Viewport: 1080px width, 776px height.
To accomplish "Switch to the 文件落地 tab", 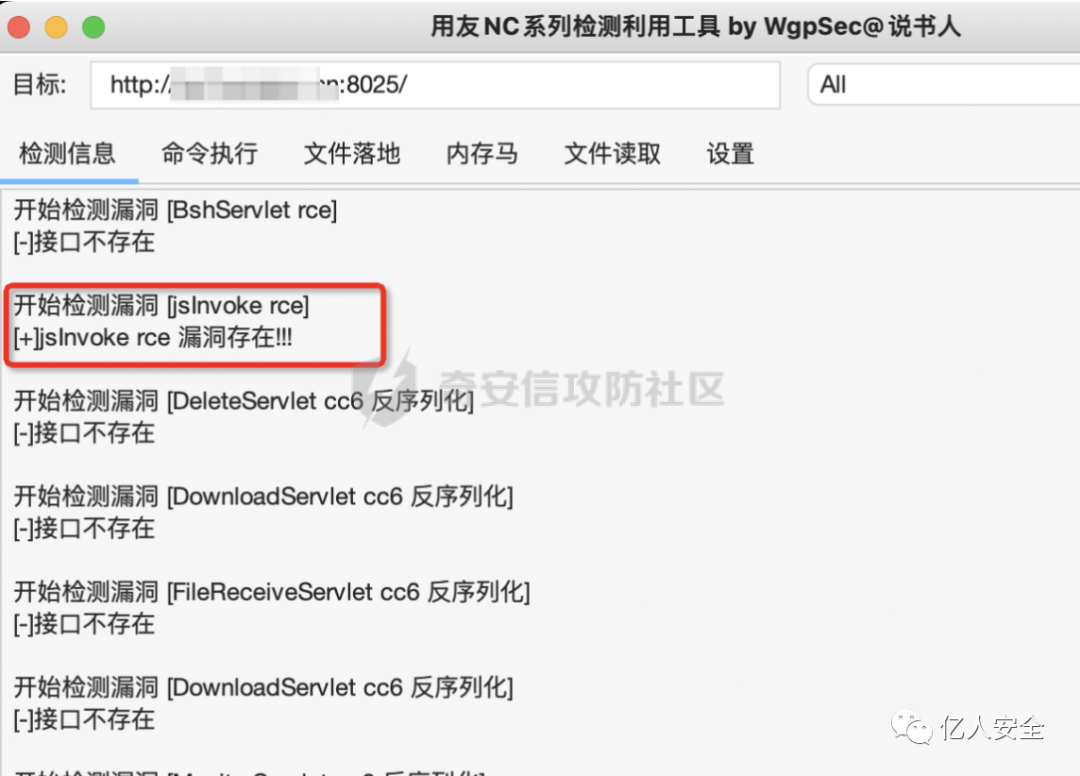I will [352, 154].
